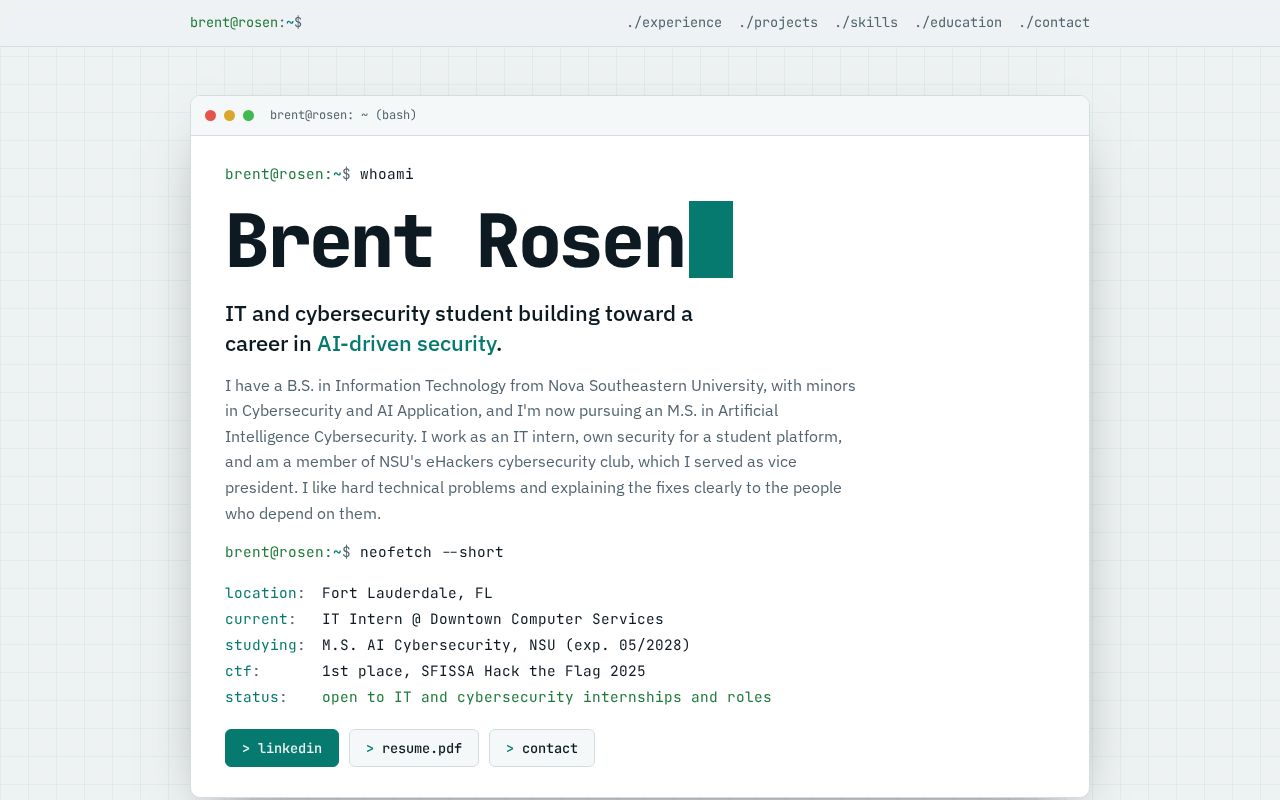Jump to the ./education section

958,22
